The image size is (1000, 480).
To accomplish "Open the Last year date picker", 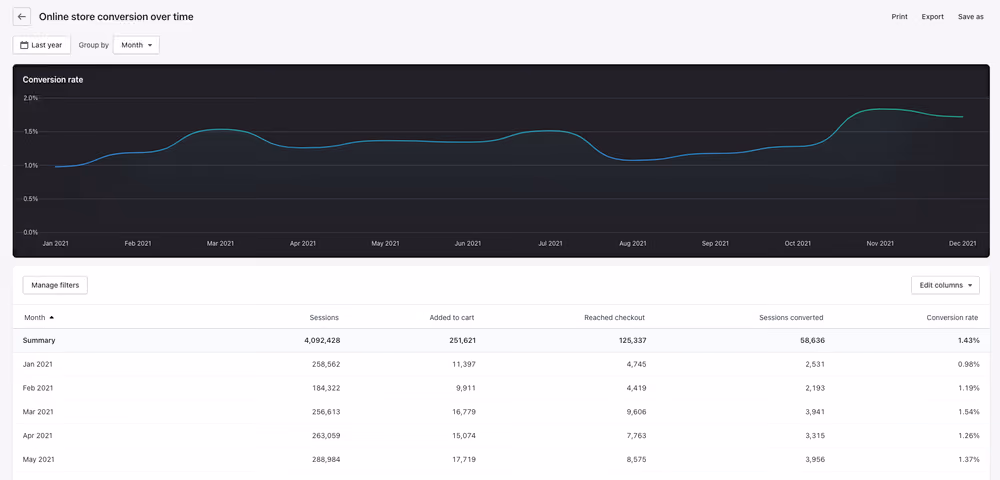I will click(x=41, y=45).
